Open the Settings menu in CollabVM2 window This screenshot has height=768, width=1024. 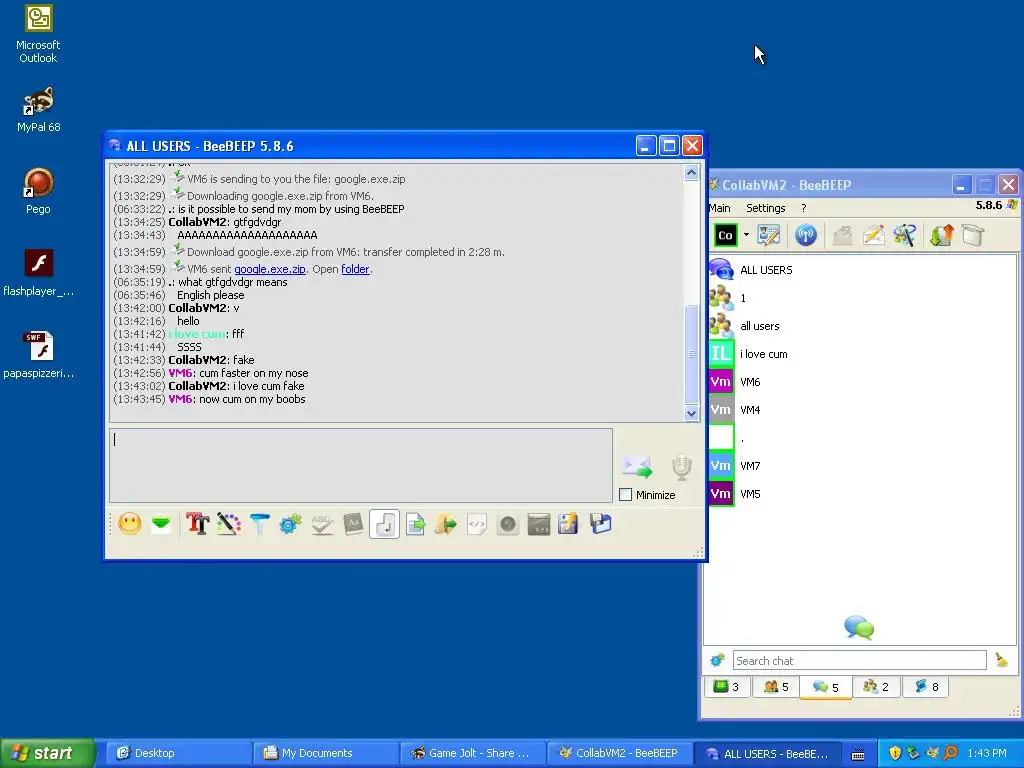765,208
